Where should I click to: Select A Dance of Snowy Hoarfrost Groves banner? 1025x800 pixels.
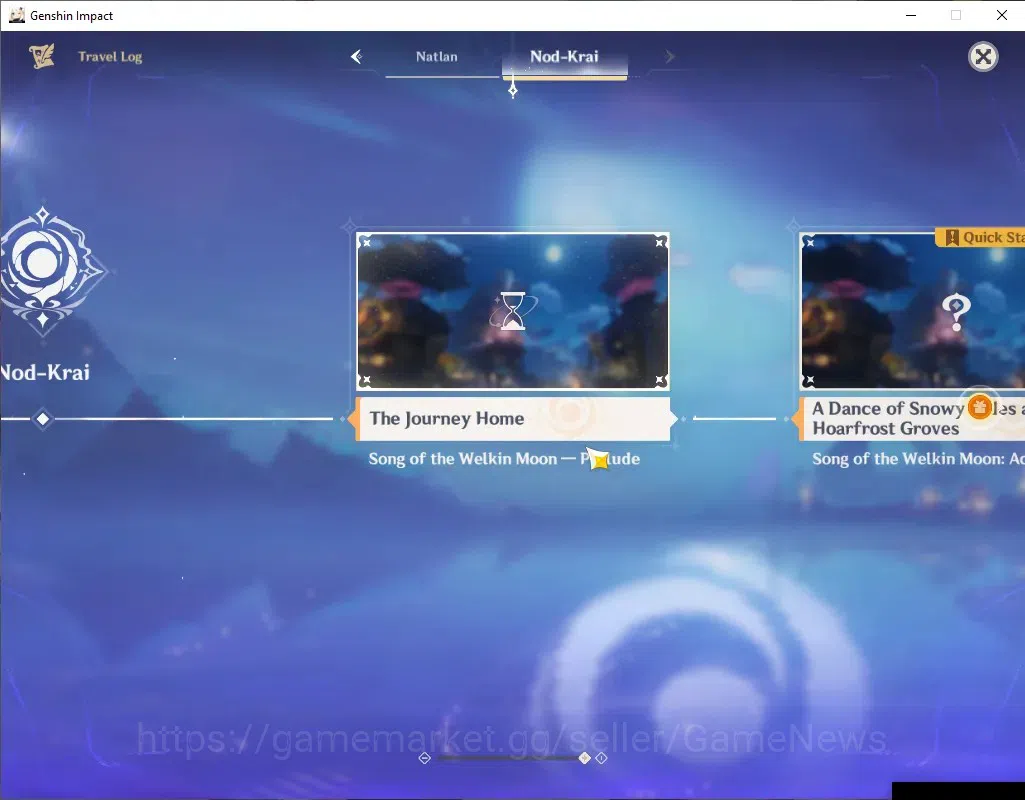910,418
